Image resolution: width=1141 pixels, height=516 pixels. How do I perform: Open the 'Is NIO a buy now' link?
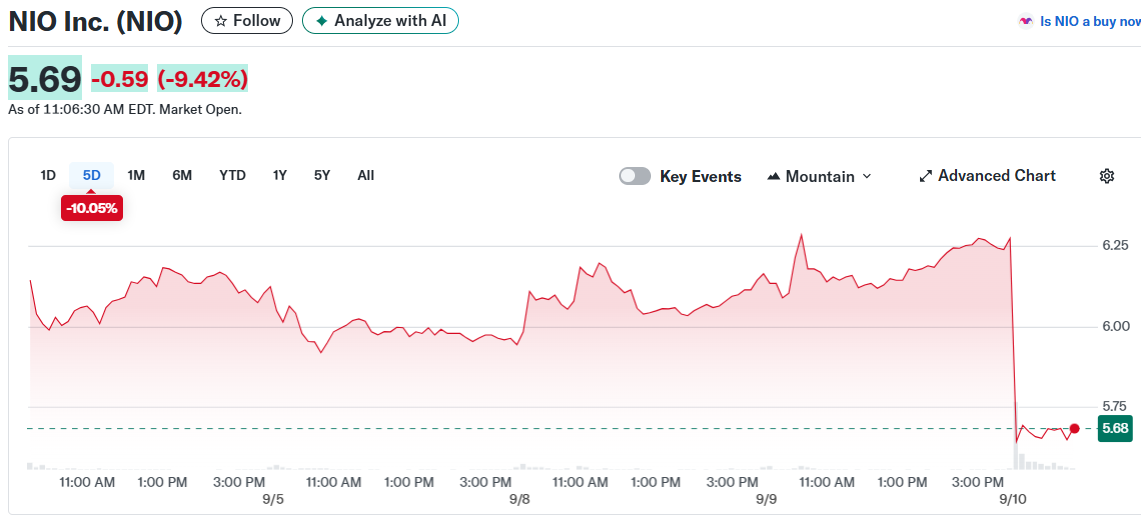pyautogui.click(x=1090, y=22)
